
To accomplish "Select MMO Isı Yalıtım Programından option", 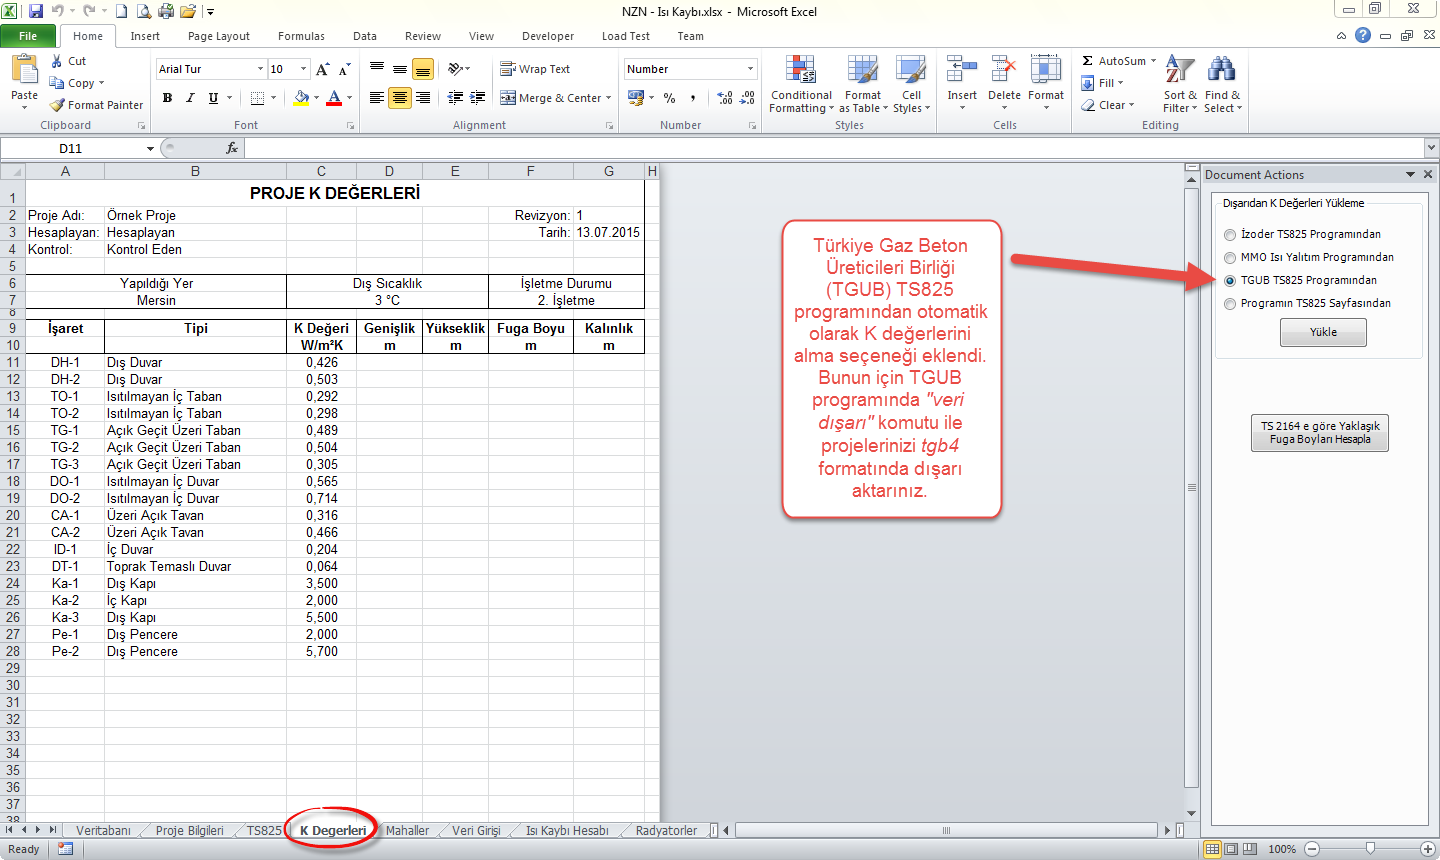I will pyautogui.click(x=1230, y=258).
